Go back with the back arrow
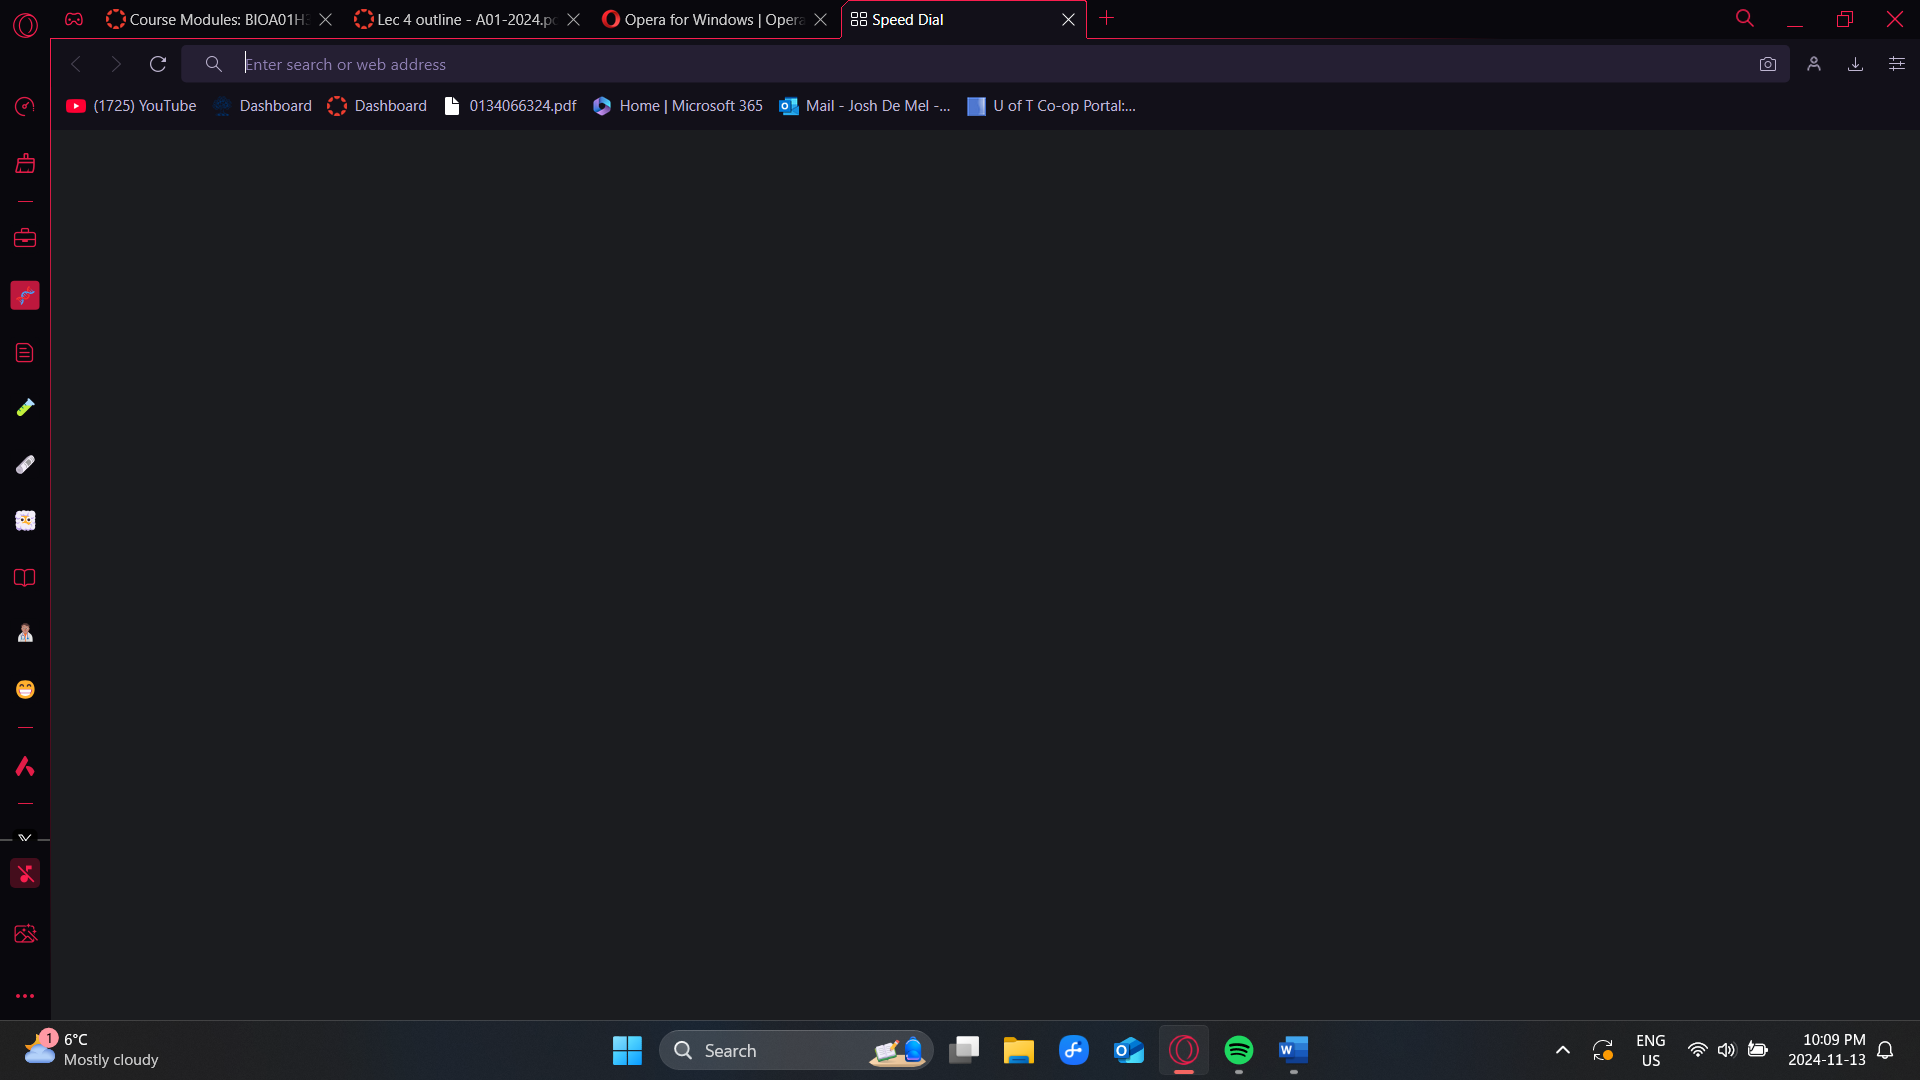The image size is (1920, 1080). coord(76,64)
